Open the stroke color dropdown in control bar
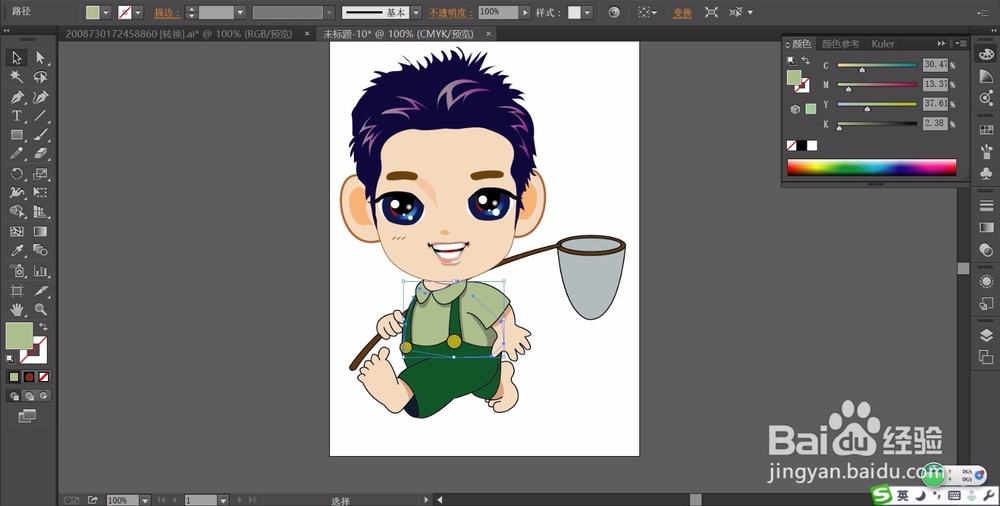1000x506 pixels. tap(138, 12)
